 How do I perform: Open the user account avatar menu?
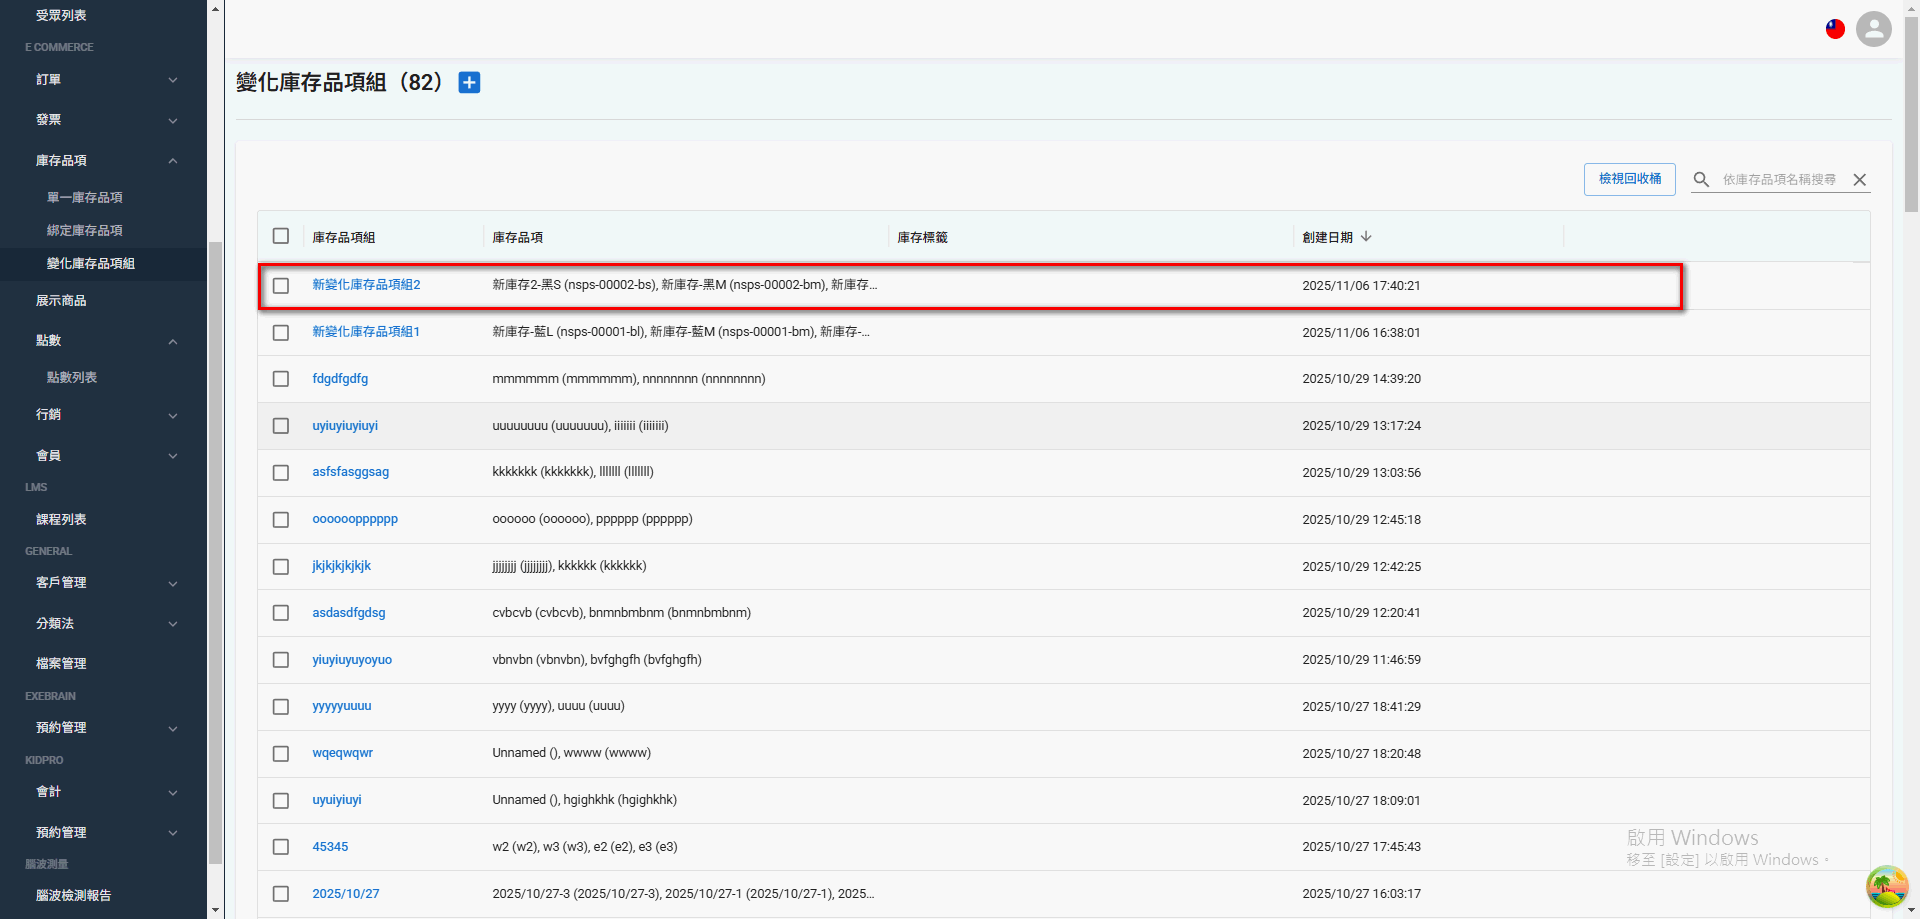tap(1873, 29)
